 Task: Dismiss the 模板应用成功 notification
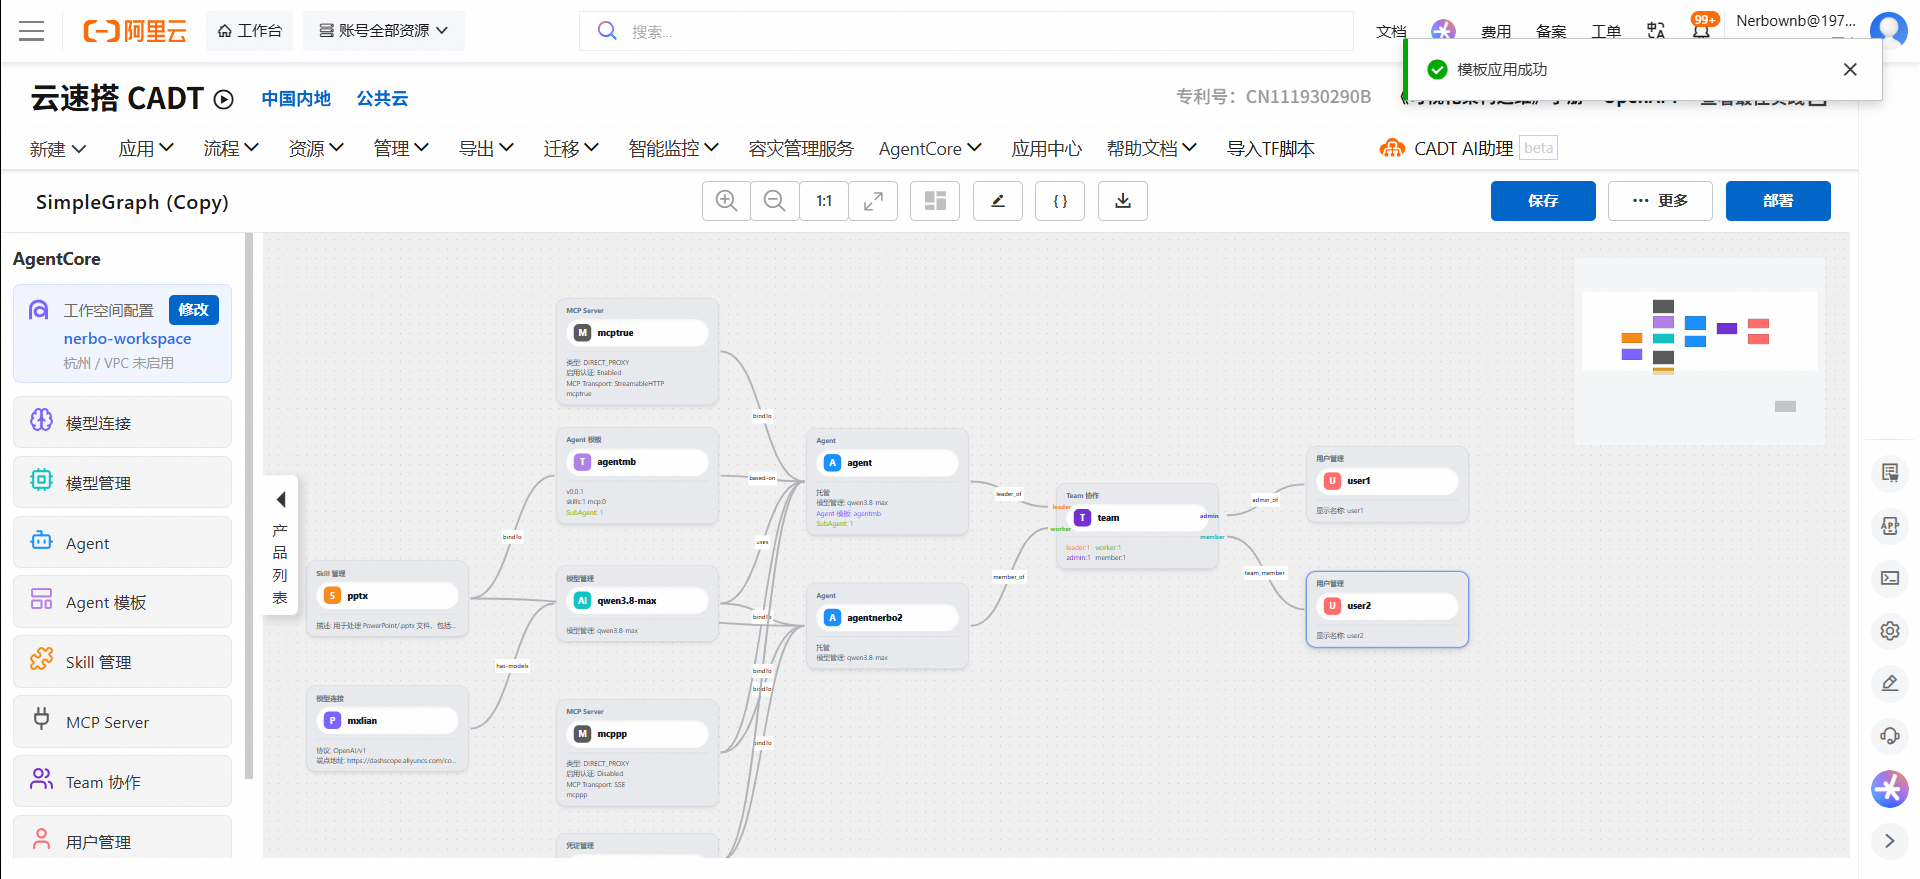pos(1850,69)
